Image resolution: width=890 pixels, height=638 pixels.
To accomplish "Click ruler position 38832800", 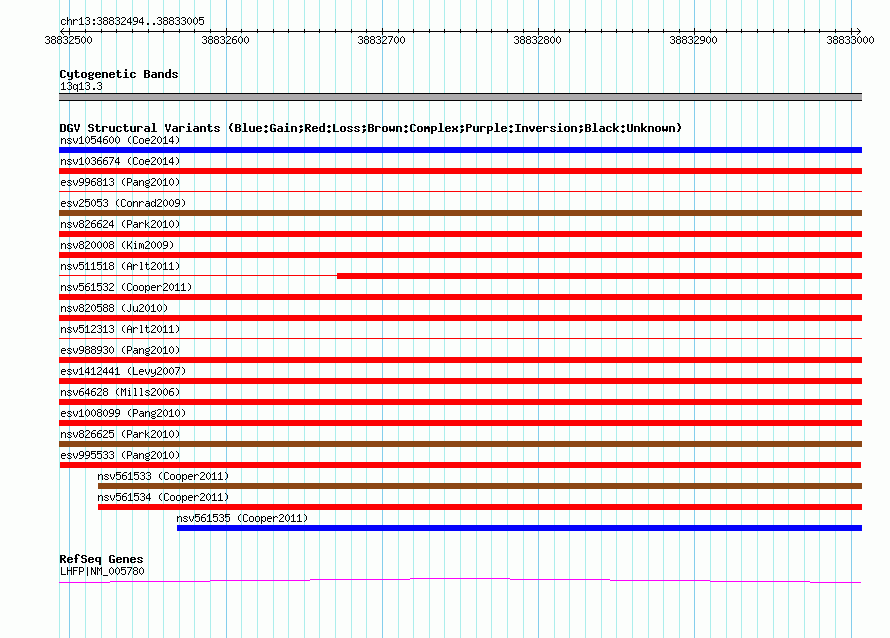I will [x=537, y=40].
